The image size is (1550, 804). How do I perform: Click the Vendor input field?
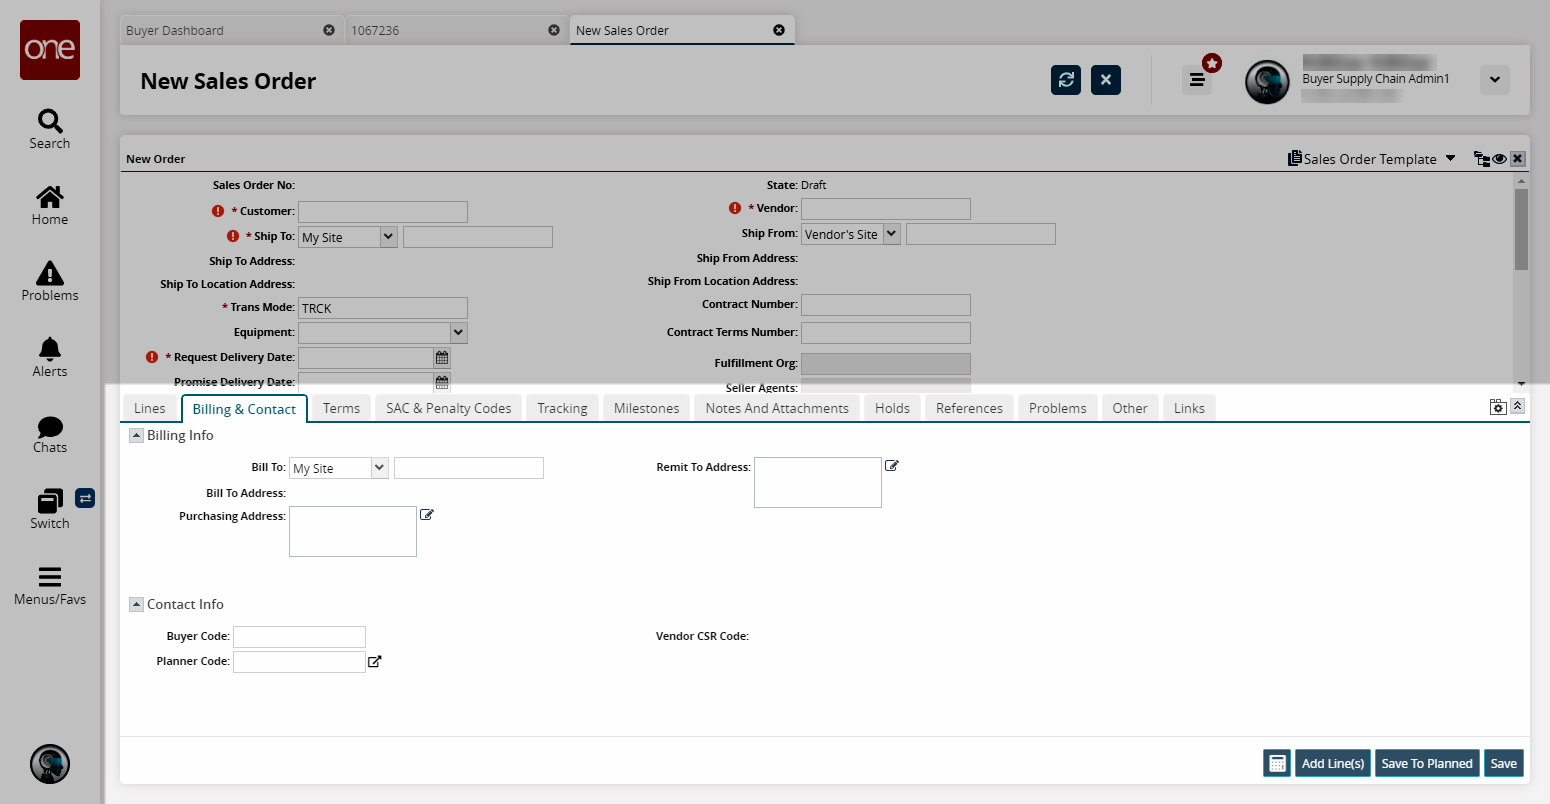point(886,209)
